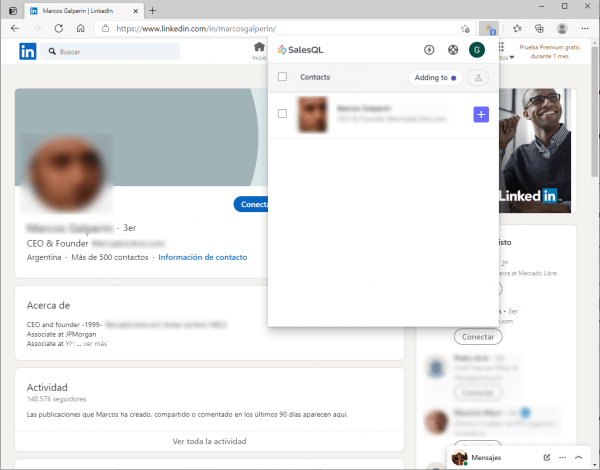Click the SalesQL logo
Viewport: 600px width, 470px height.
(300, 50)
